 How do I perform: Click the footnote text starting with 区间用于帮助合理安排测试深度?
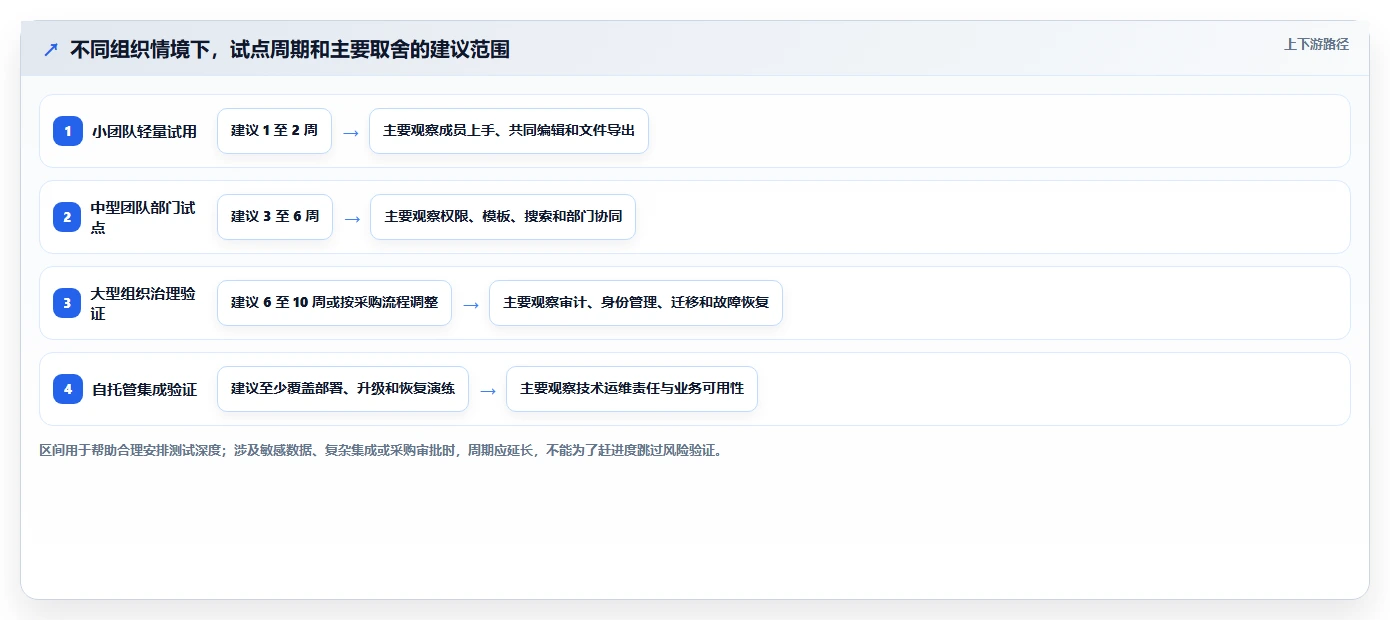pos(381,450)
